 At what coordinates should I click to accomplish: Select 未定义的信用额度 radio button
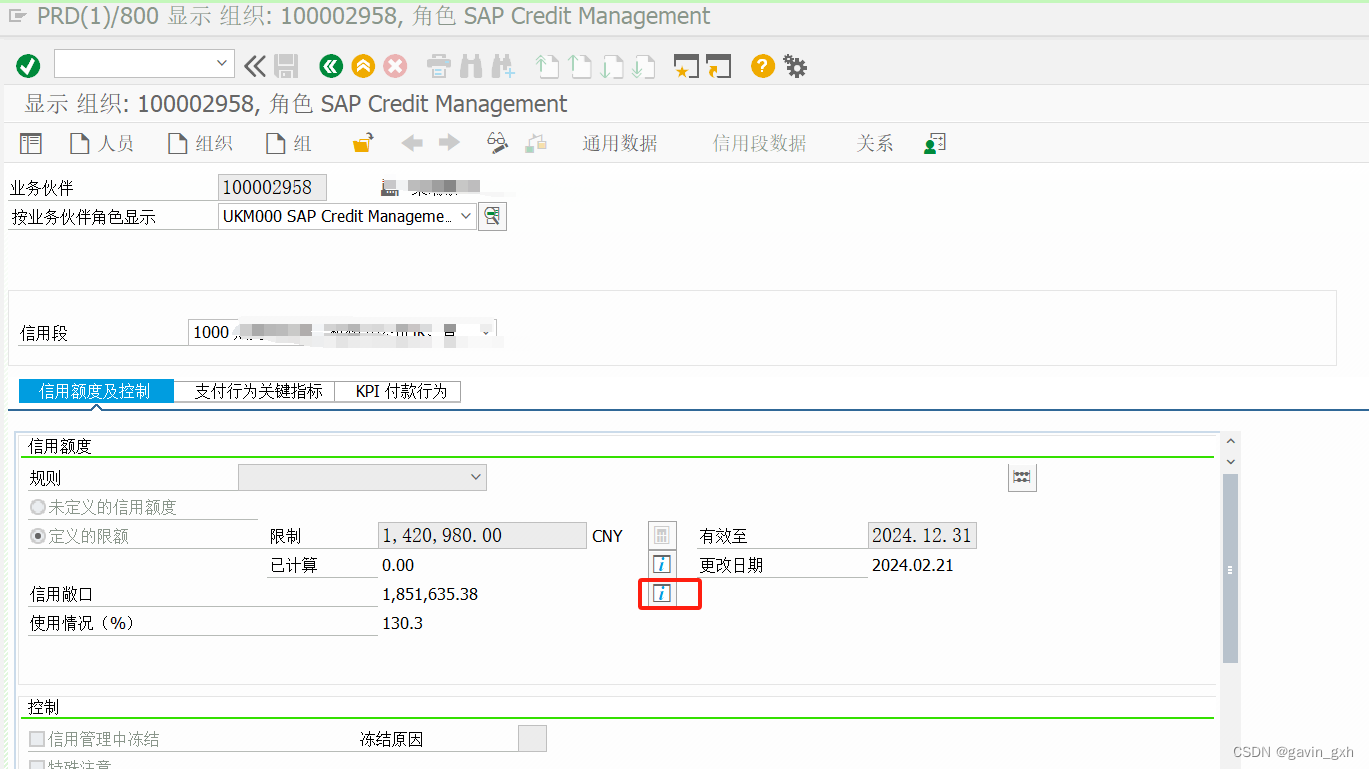[38, 507]
